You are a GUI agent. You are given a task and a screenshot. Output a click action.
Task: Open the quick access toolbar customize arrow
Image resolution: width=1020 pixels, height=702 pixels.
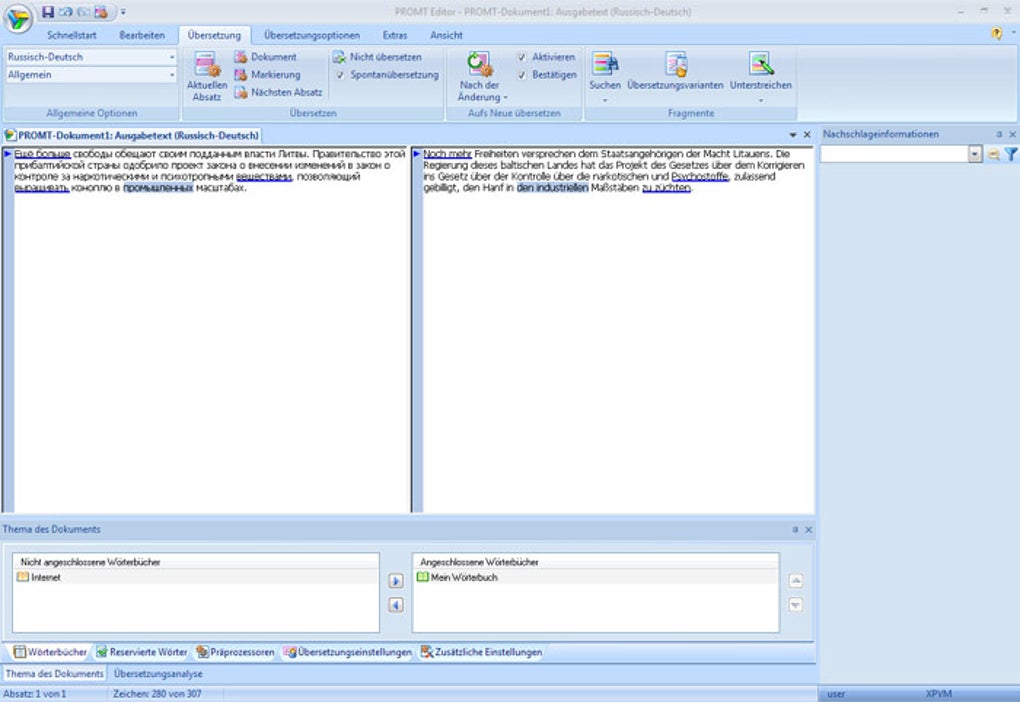coord(123,12)
